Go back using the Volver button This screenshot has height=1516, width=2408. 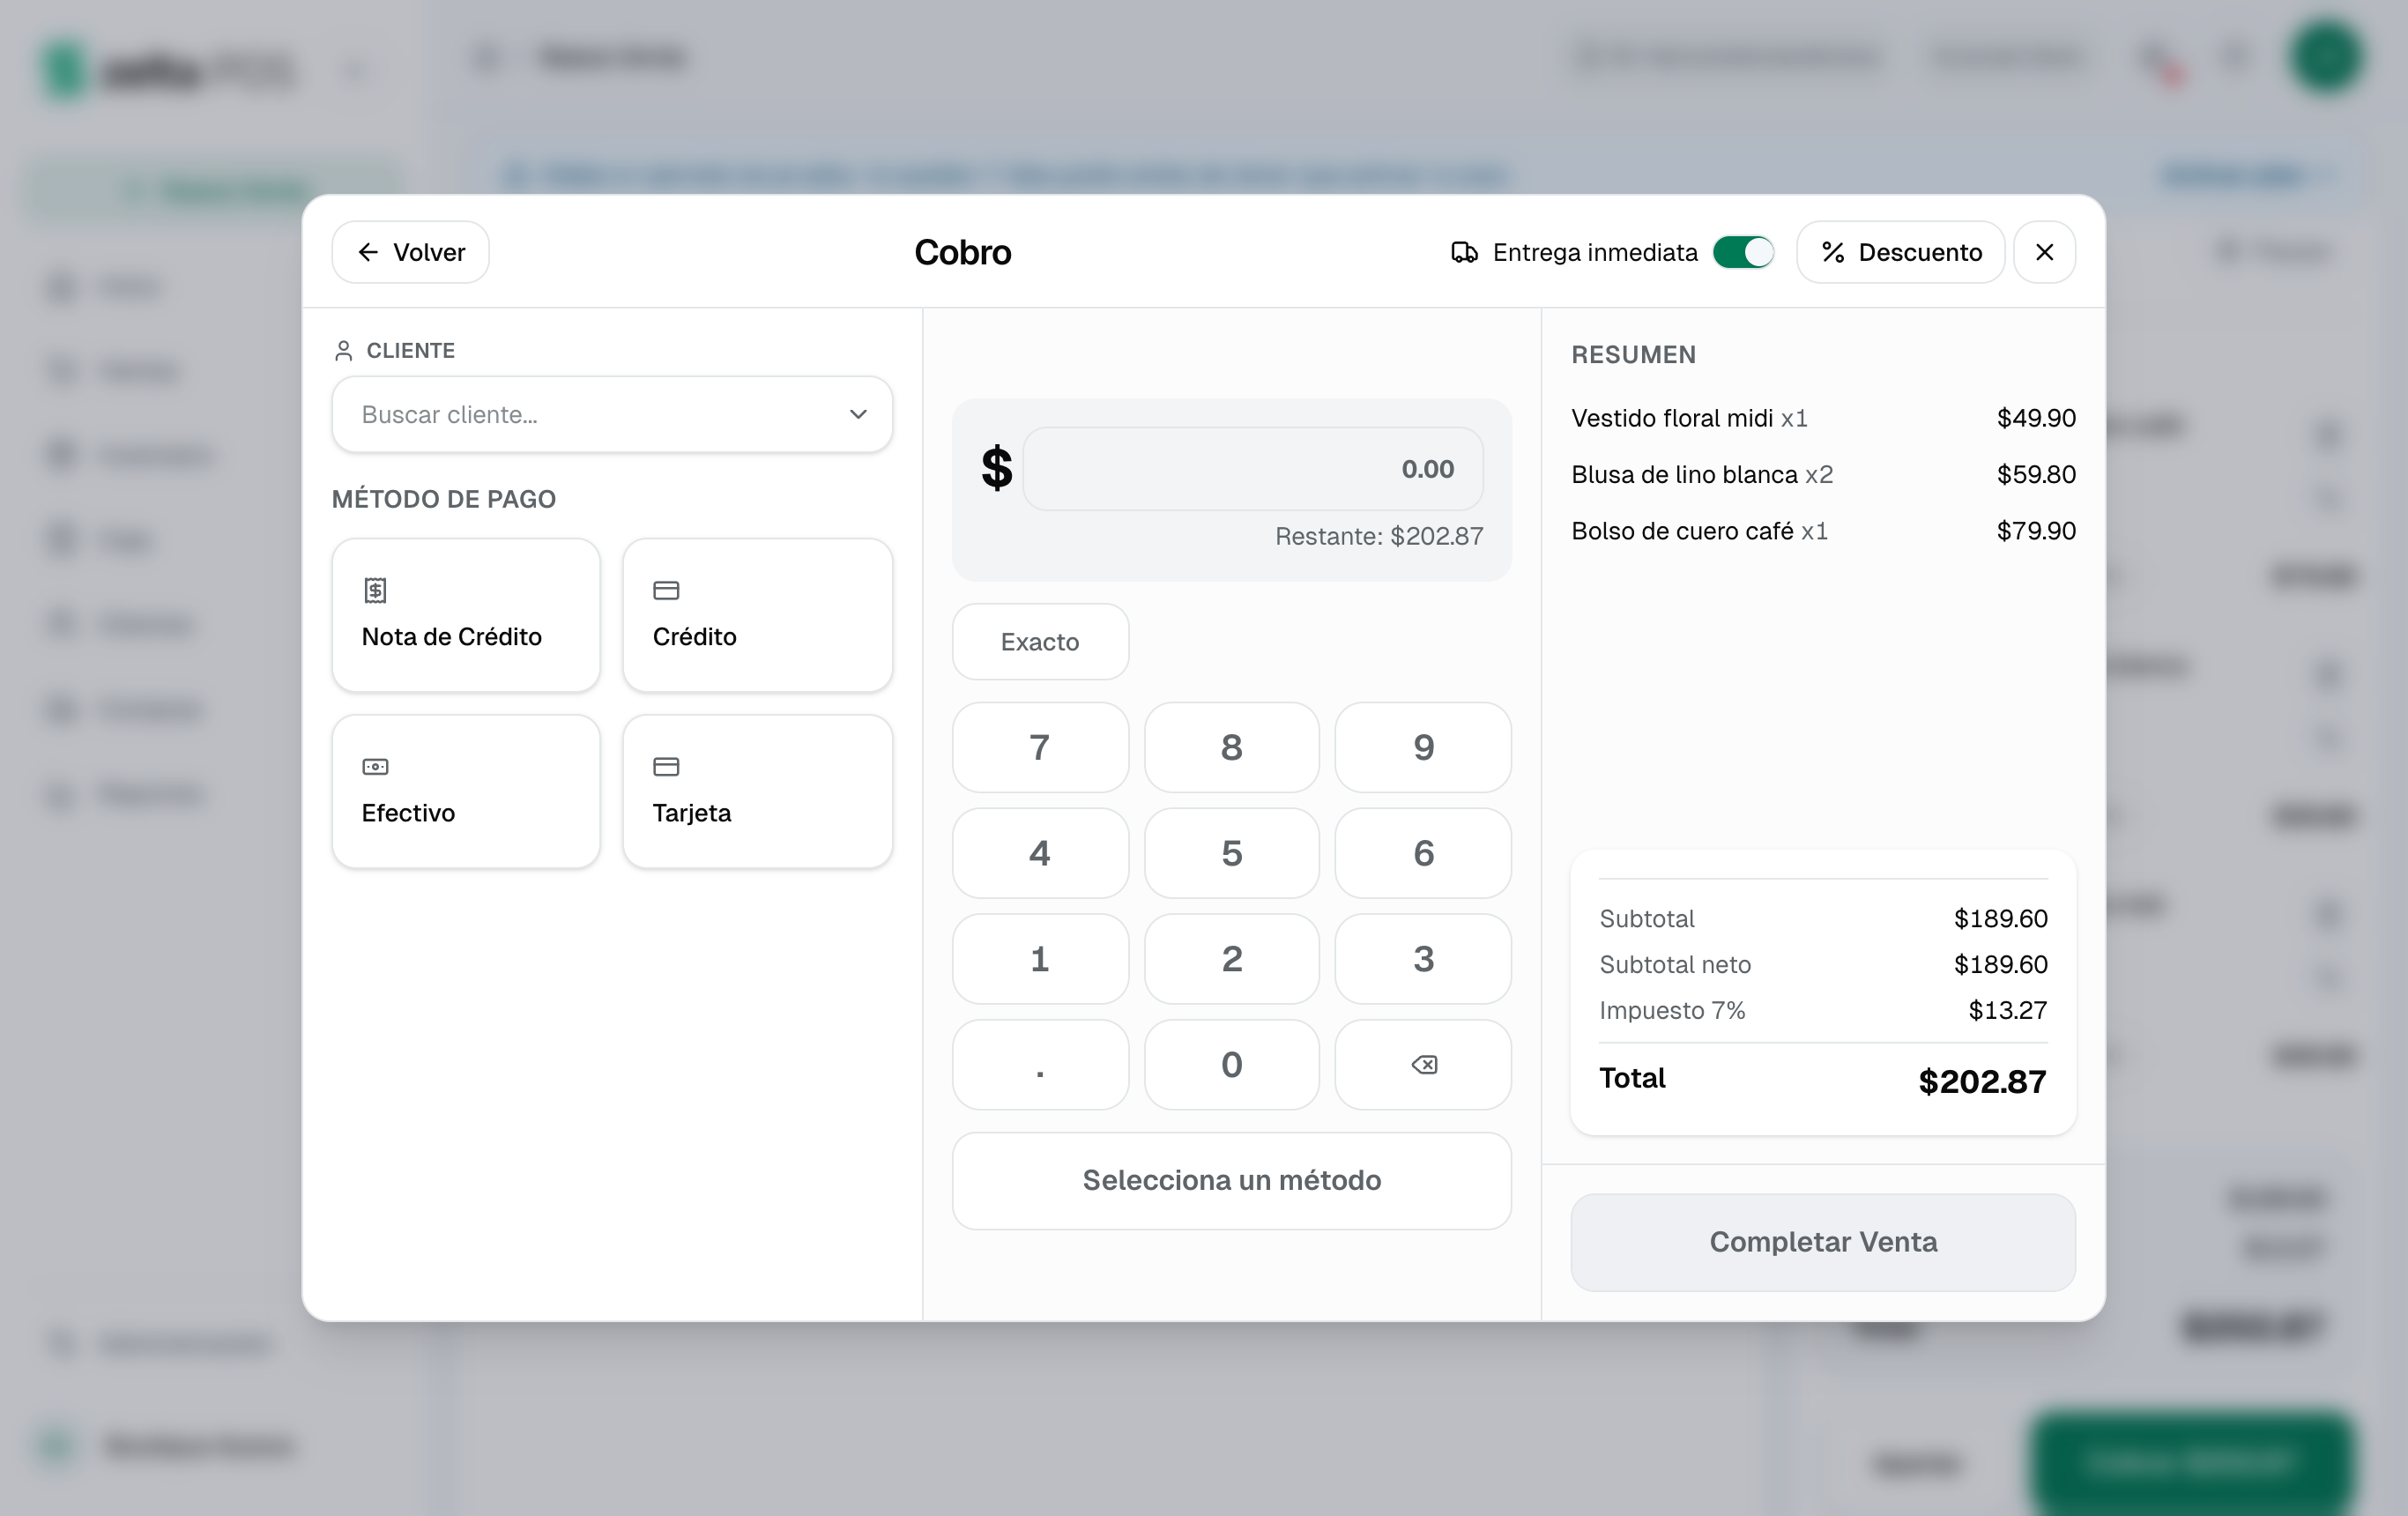[x=410, y=252]
